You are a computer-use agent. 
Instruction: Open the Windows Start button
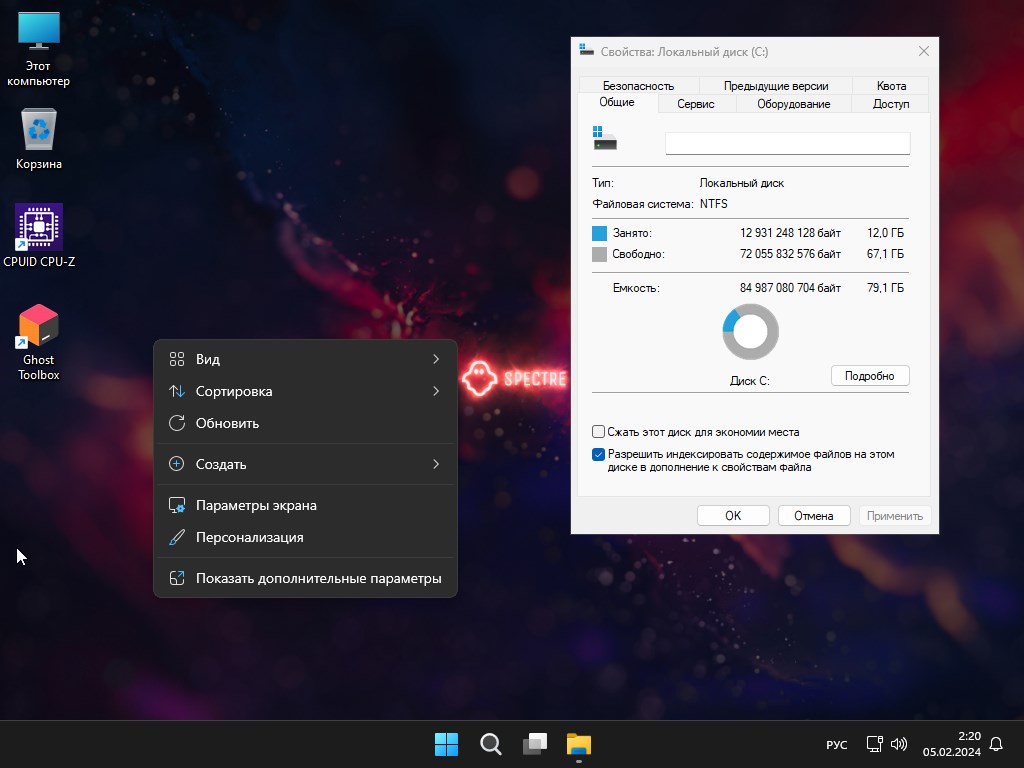[x=447, y=744]
